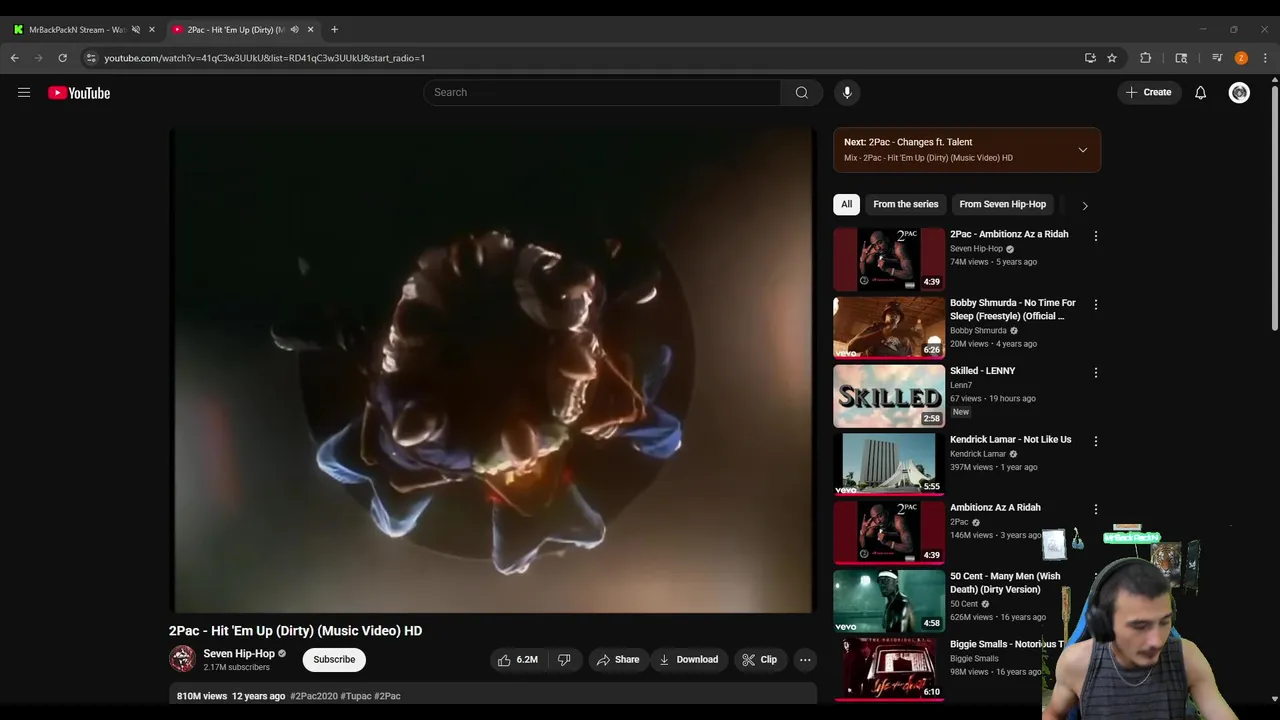Viewport: 1280px width, 720px height.
Task: Open Biggie Smalls 6:10 video thumbnail
Action: click(x=889, y=669)
